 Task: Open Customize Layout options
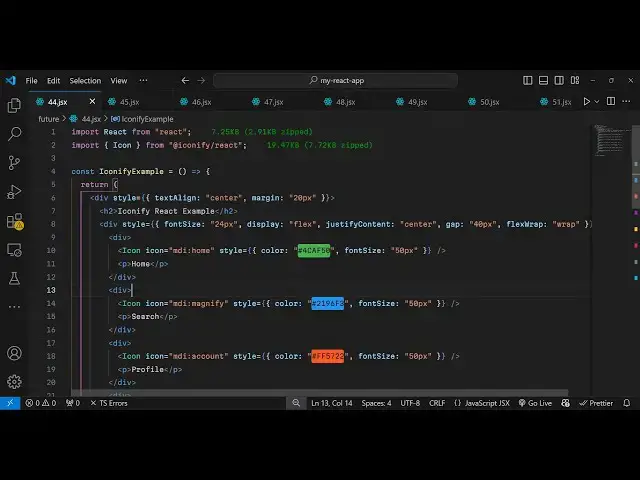575,80
